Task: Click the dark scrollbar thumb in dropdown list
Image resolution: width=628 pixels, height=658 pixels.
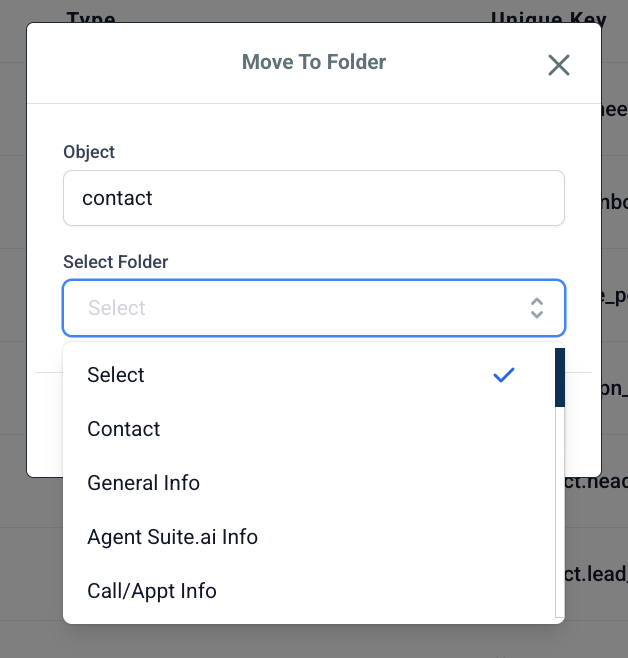Action: 560,377
